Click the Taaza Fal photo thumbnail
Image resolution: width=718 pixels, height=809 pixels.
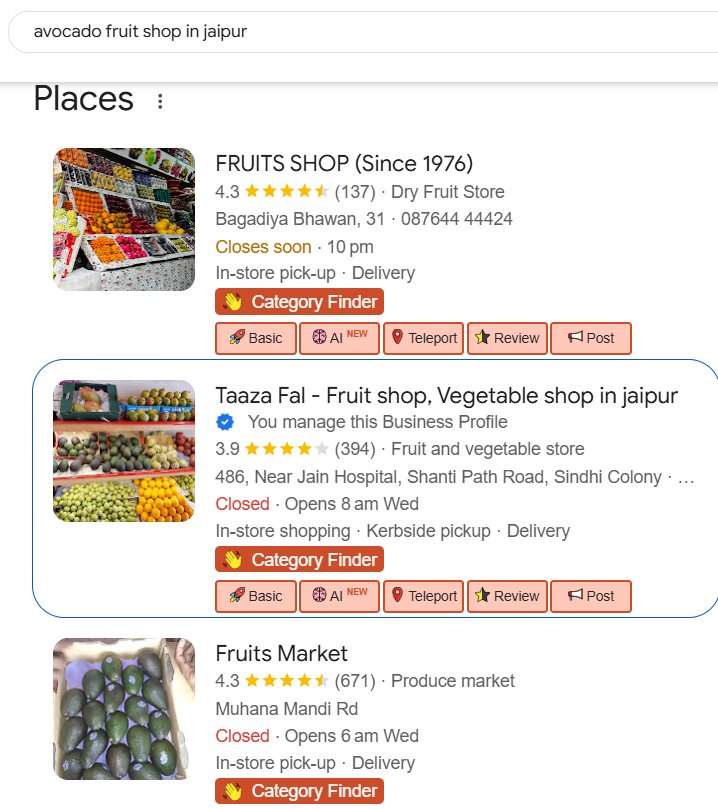coord(124,451)
